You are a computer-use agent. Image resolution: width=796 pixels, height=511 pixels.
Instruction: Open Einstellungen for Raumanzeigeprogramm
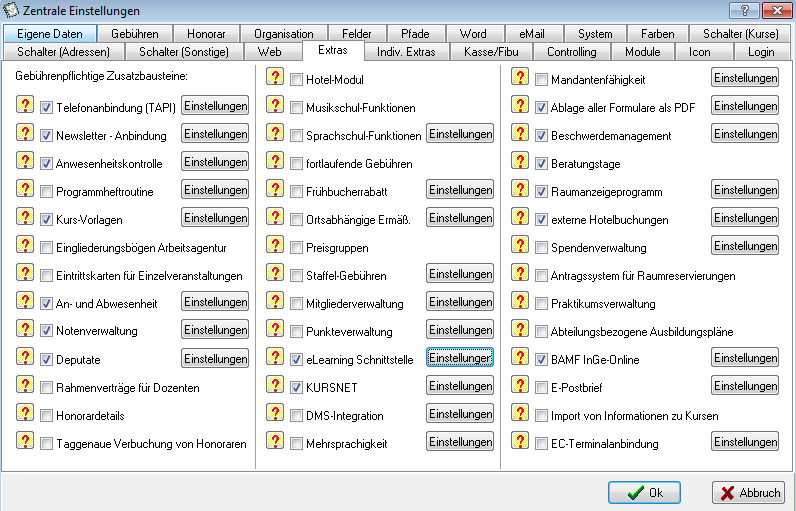[x=745, y=190]
